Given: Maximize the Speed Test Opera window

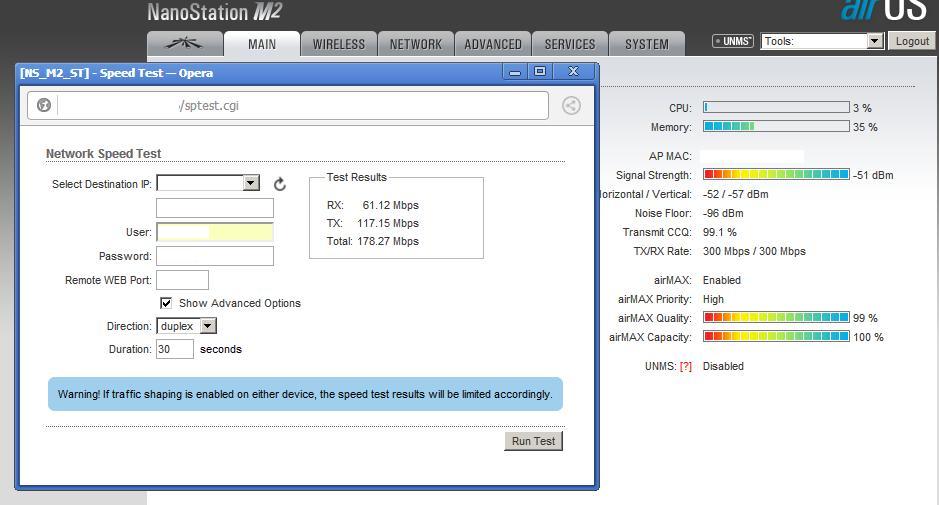Looking at the screenshot, I should click(540, 72).
